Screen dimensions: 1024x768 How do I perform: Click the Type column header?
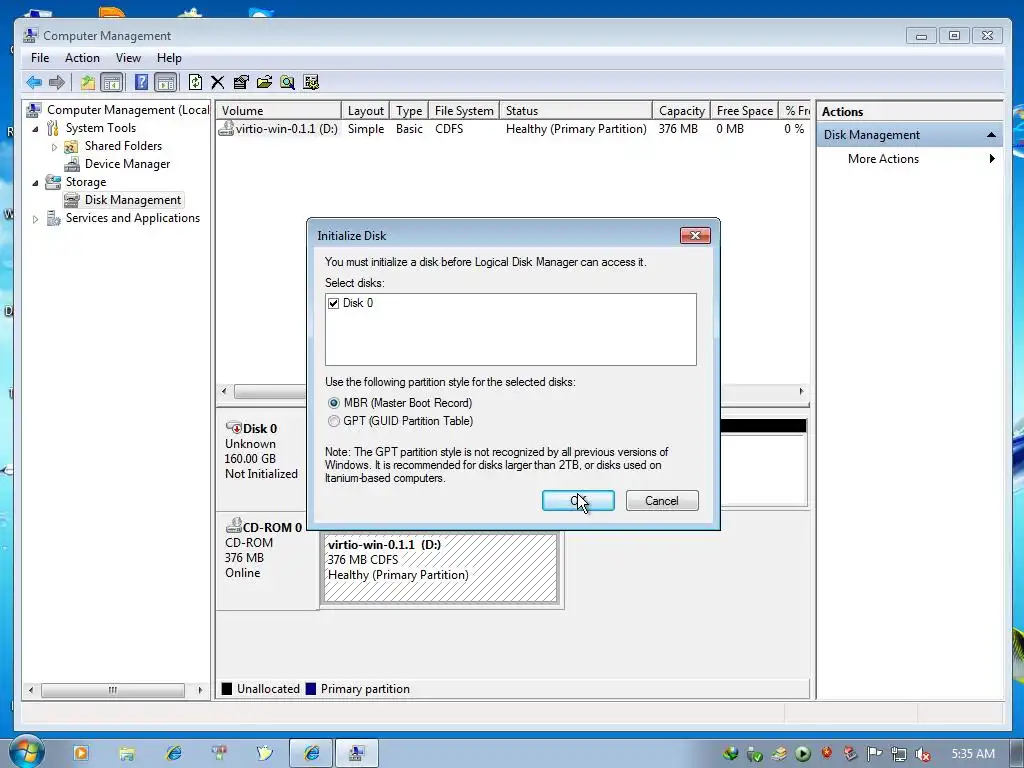(409, 111)
